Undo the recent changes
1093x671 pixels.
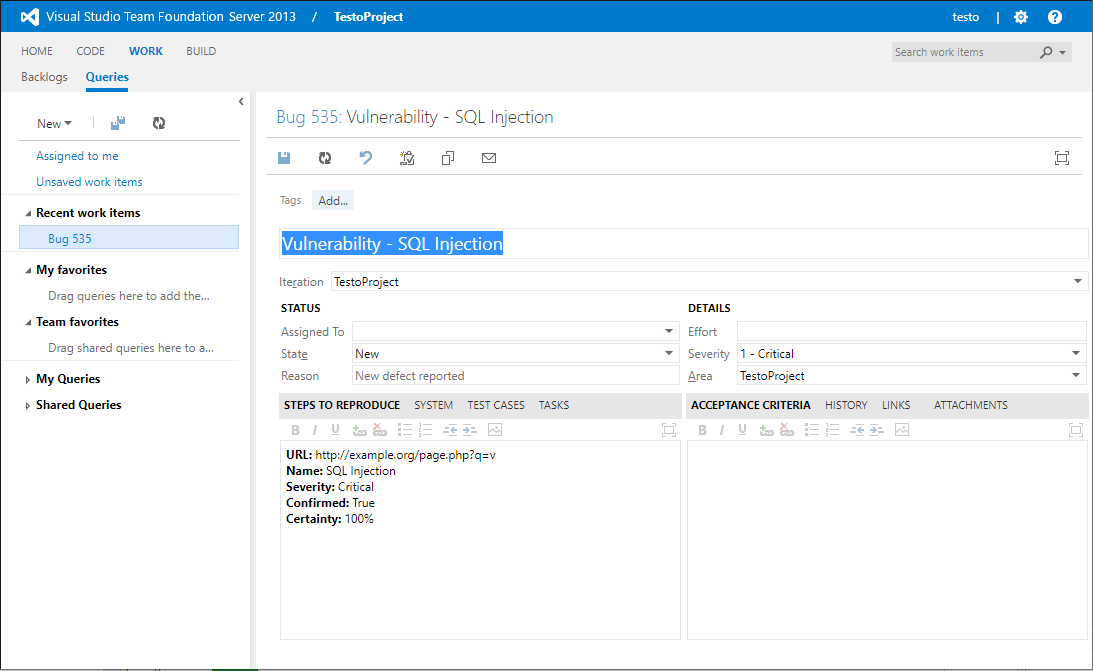[x=365, y=158]
